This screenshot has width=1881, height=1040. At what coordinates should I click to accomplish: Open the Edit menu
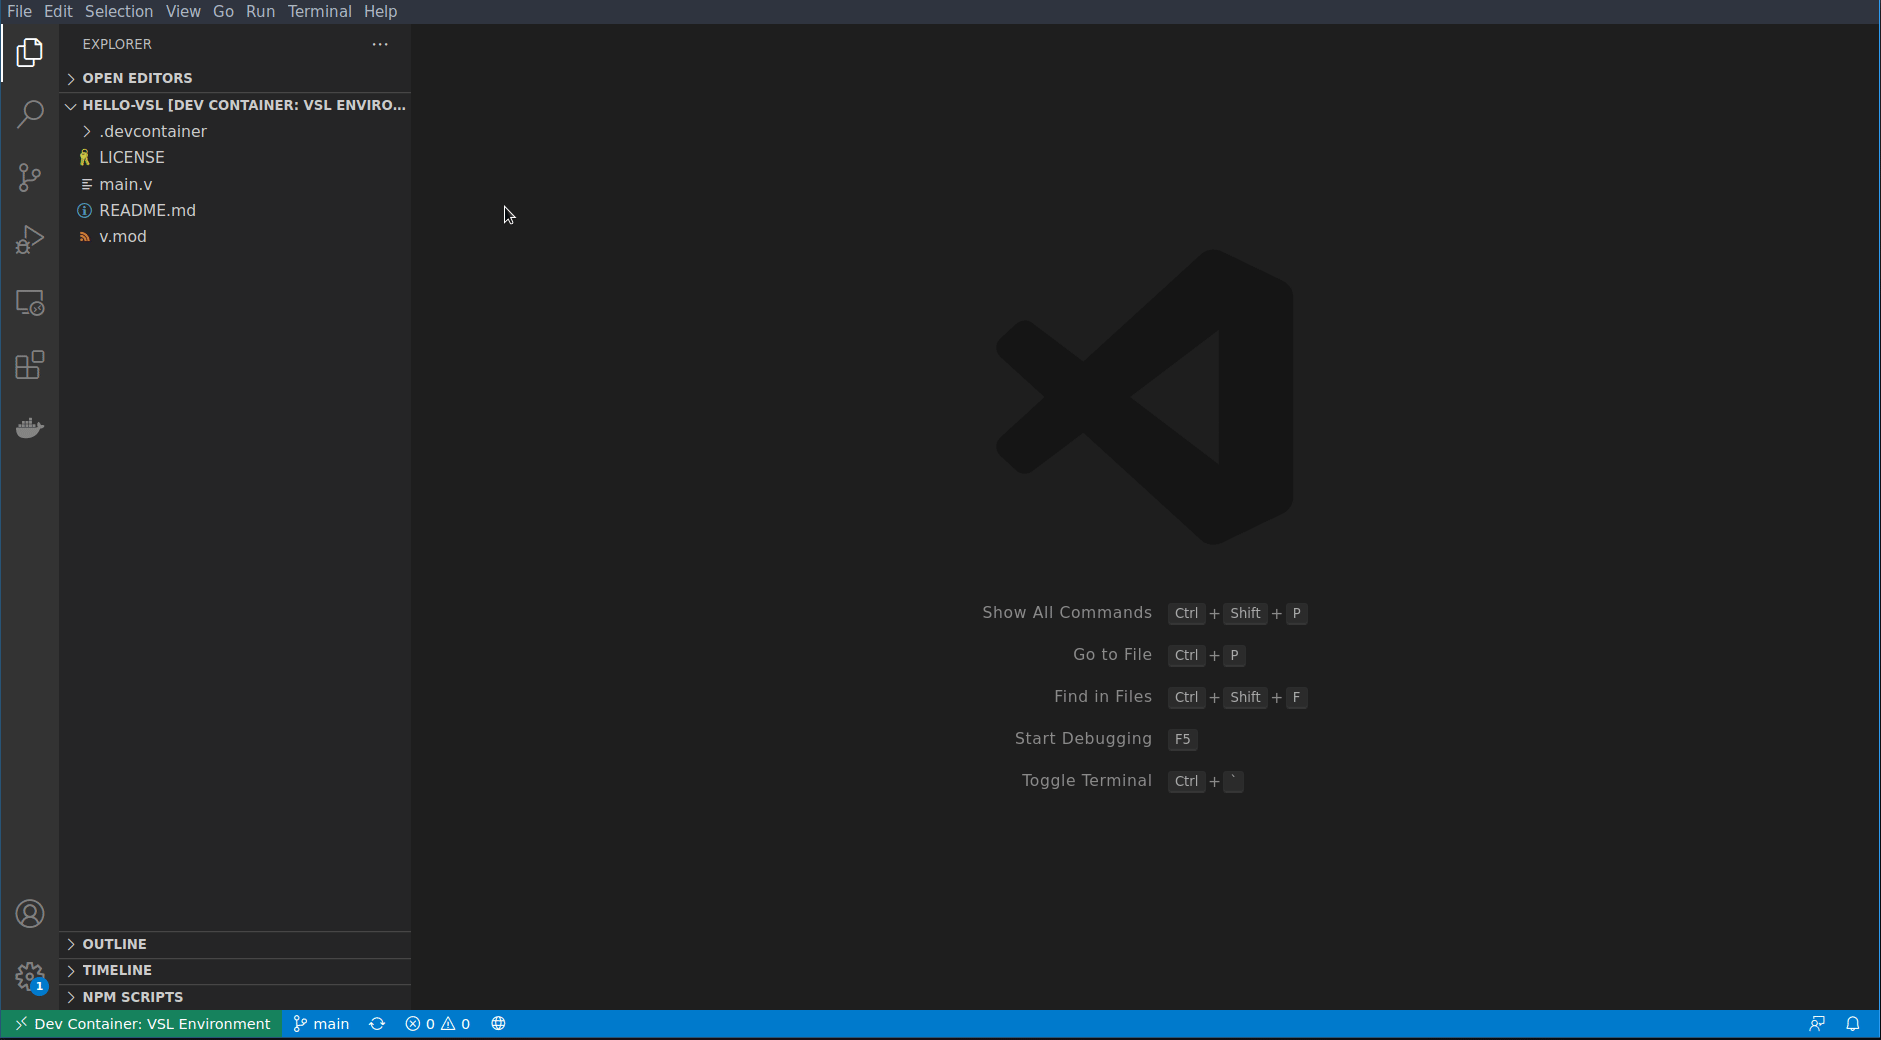click(x=58, y=11)
